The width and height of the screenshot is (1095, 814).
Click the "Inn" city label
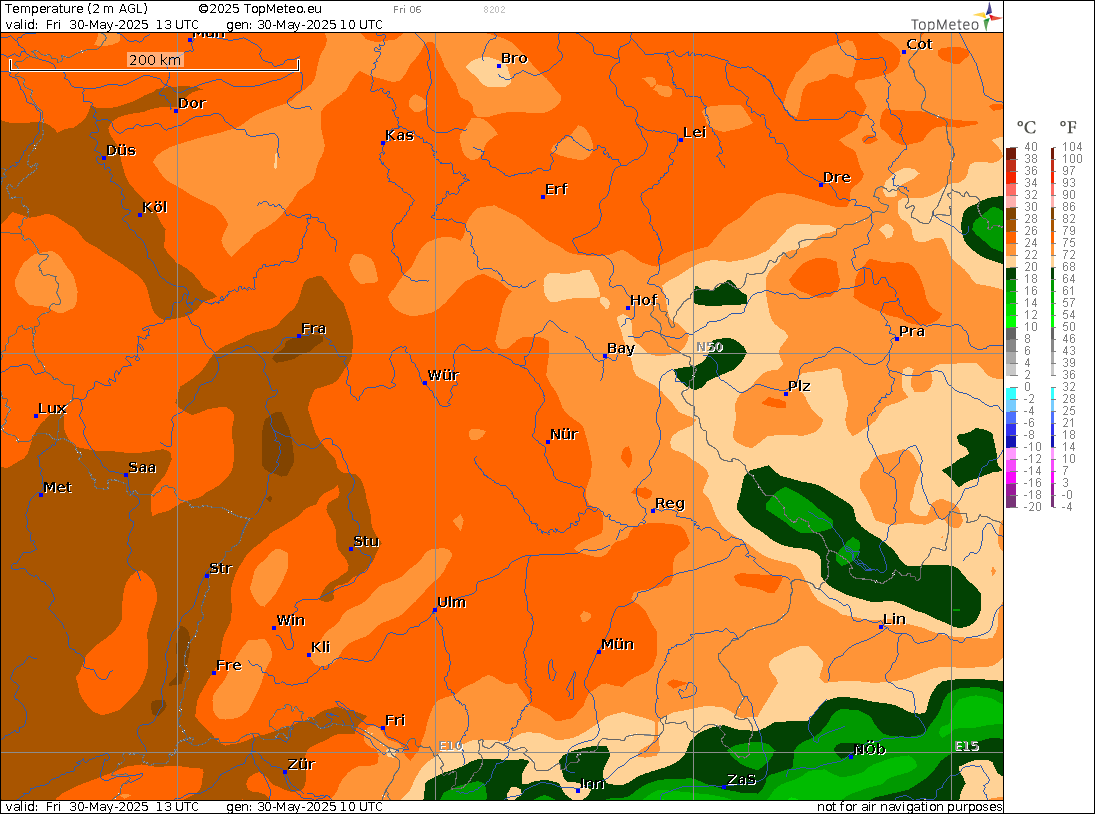tap(593, 783)
